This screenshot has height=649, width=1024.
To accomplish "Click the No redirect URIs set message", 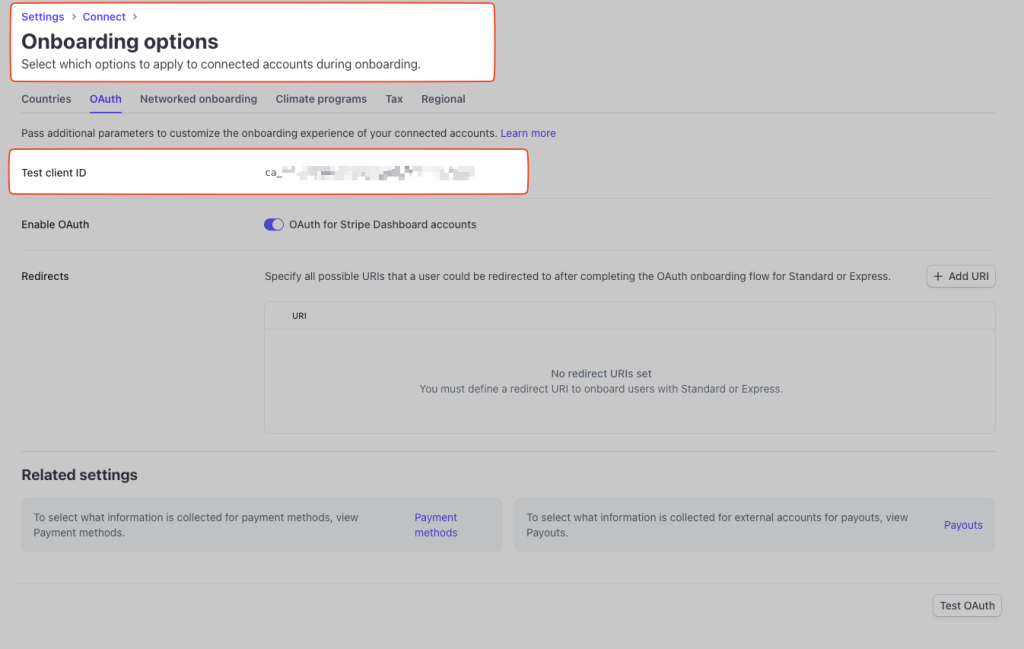I will (601, 373).
